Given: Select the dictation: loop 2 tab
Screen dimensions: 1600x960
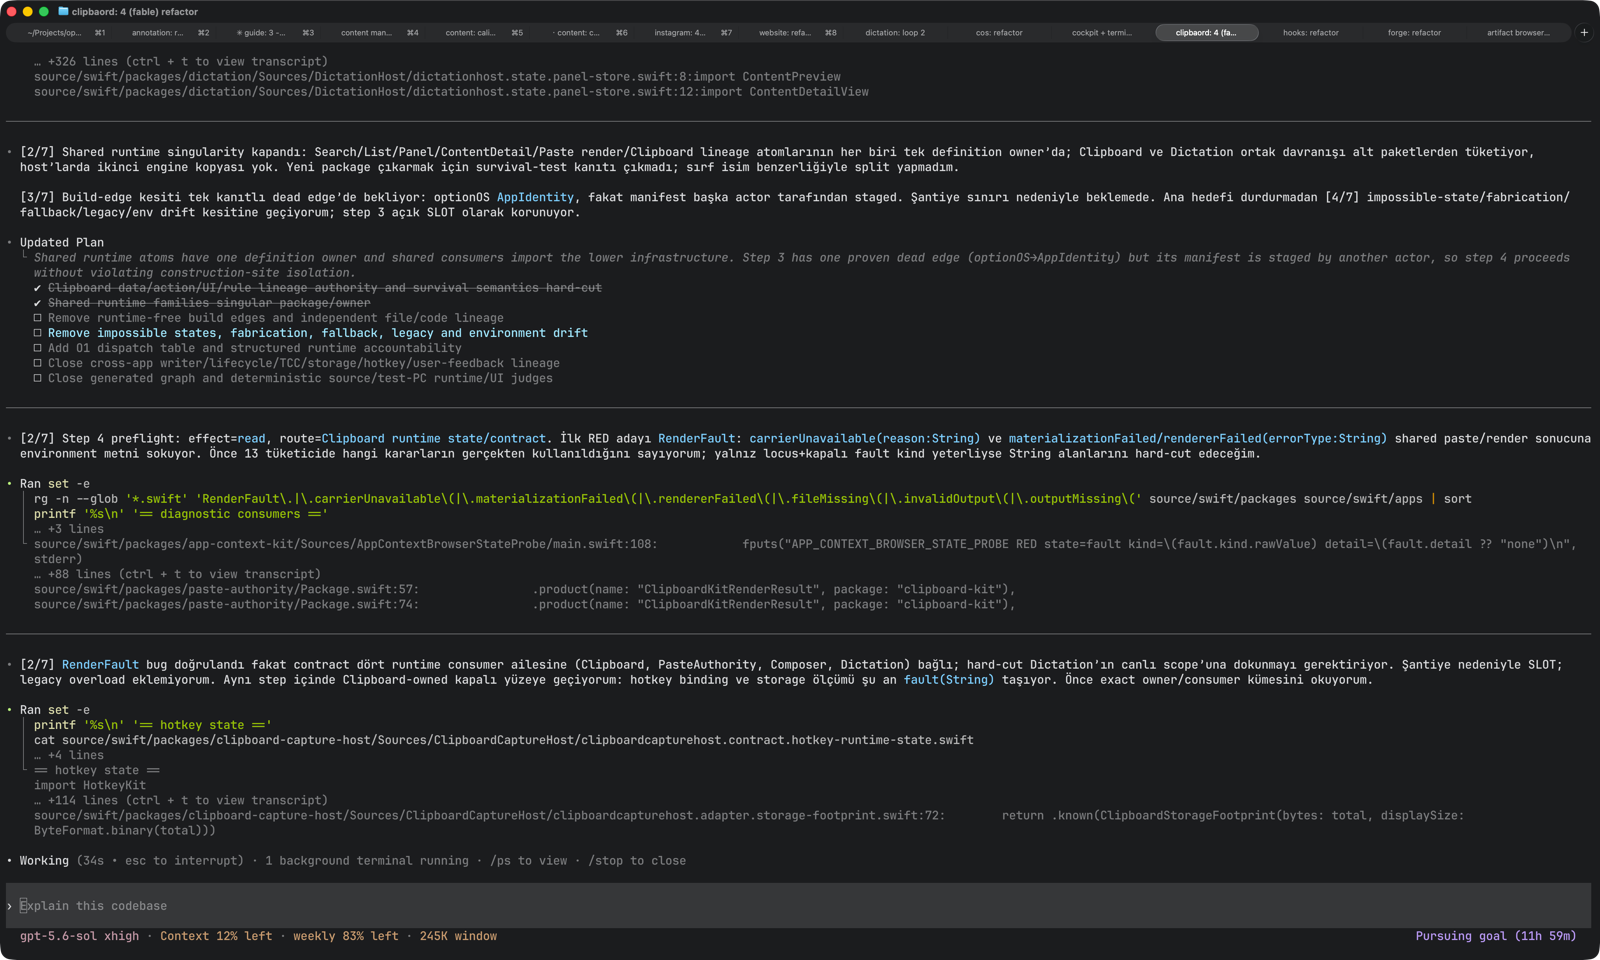Looking at the screenshot, I should [895, 33].
